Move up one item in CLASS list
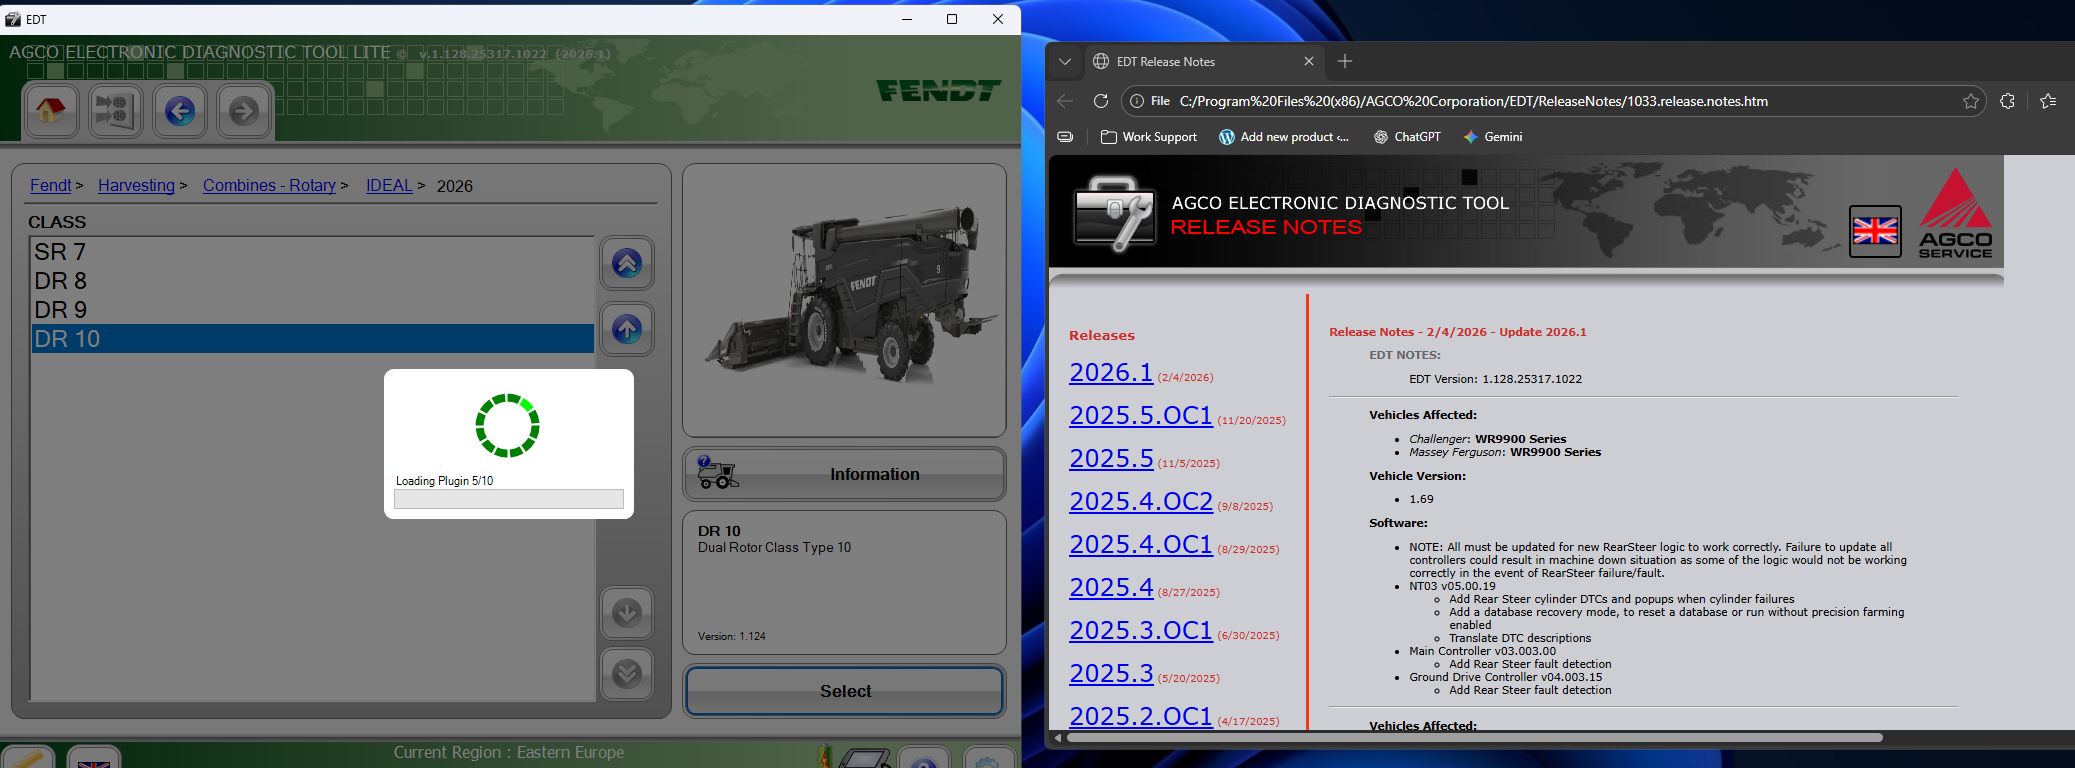Screen dimensions: 2075x768 point(627,329)
